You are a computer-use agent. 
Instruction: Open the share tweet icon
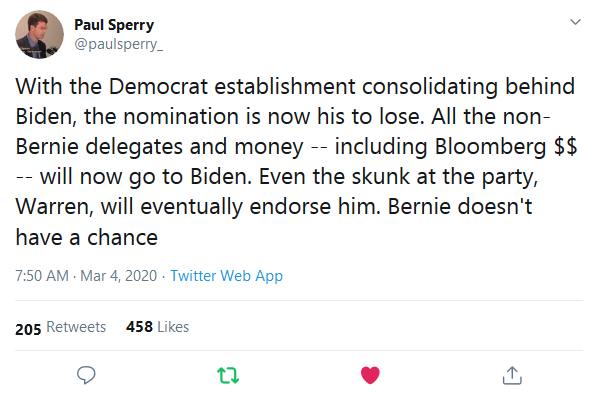512,375
